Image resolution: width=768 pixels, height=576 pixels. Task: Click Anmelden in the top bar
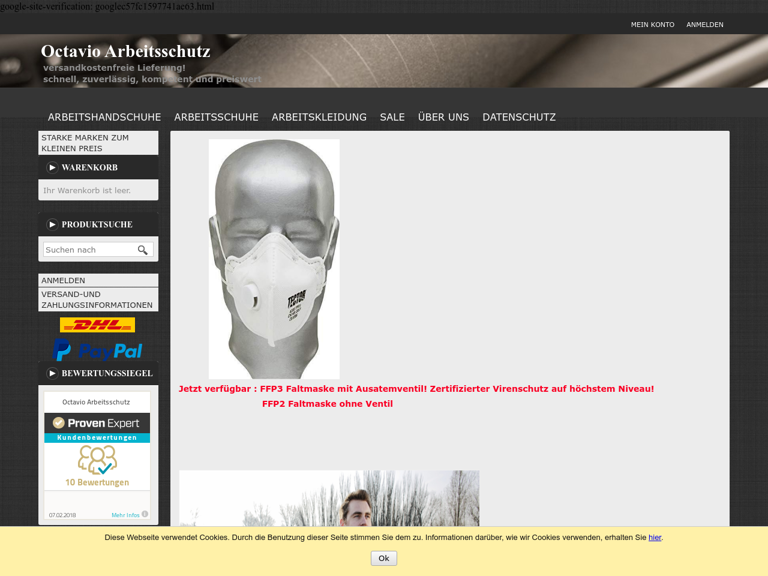point(704,25)
